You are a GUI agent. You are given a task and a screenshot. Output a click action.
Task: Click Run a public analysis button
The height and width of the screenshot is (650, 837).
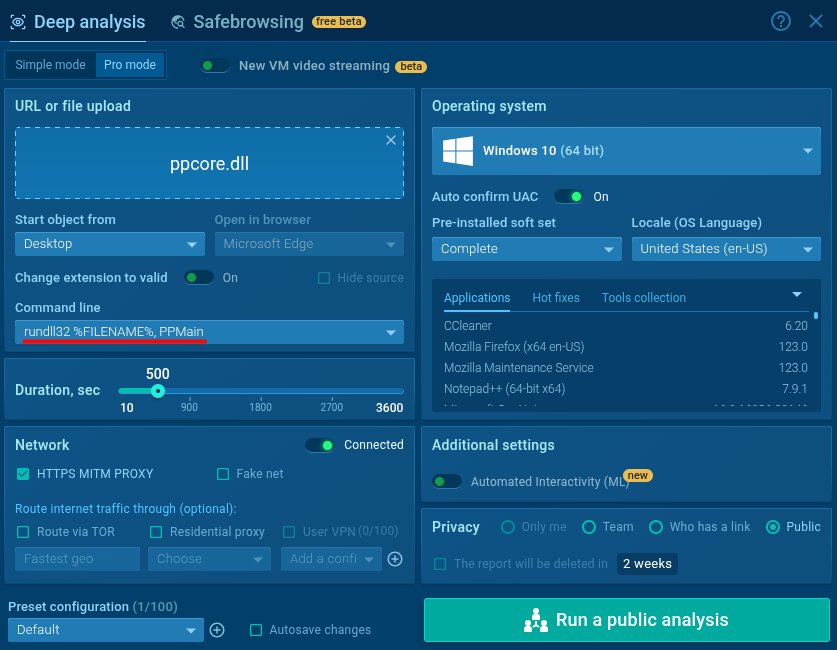[627, 620]
